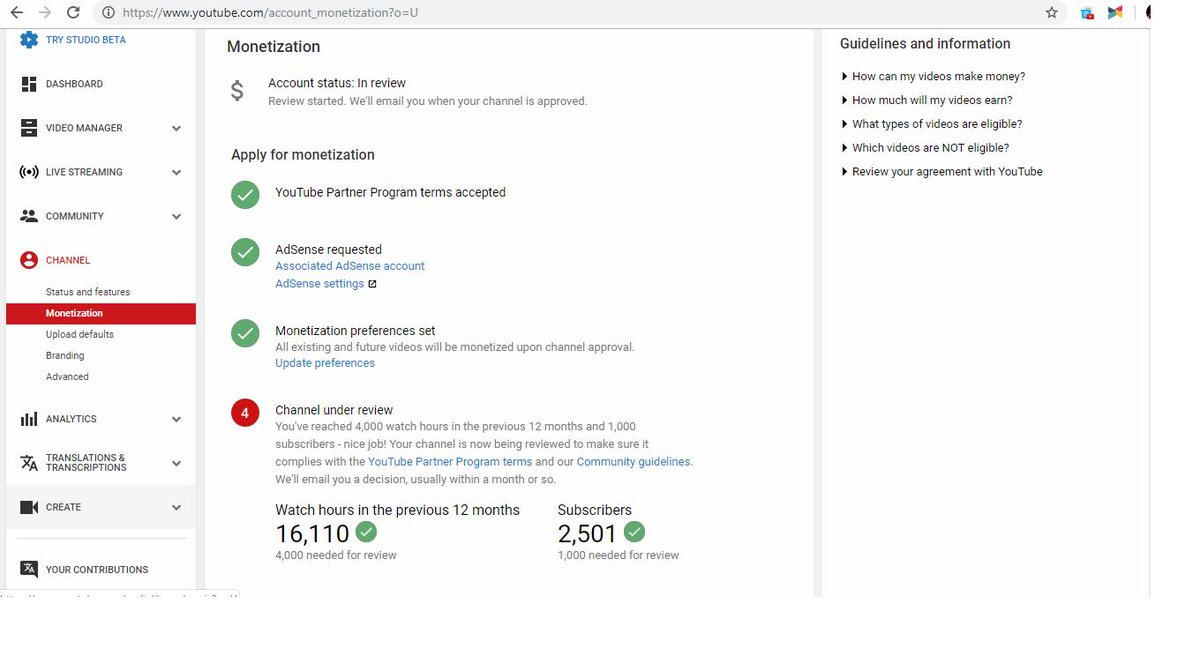Expand 'What types of videos are eligible?'
1200x656 pixels.
pos(932,124)
